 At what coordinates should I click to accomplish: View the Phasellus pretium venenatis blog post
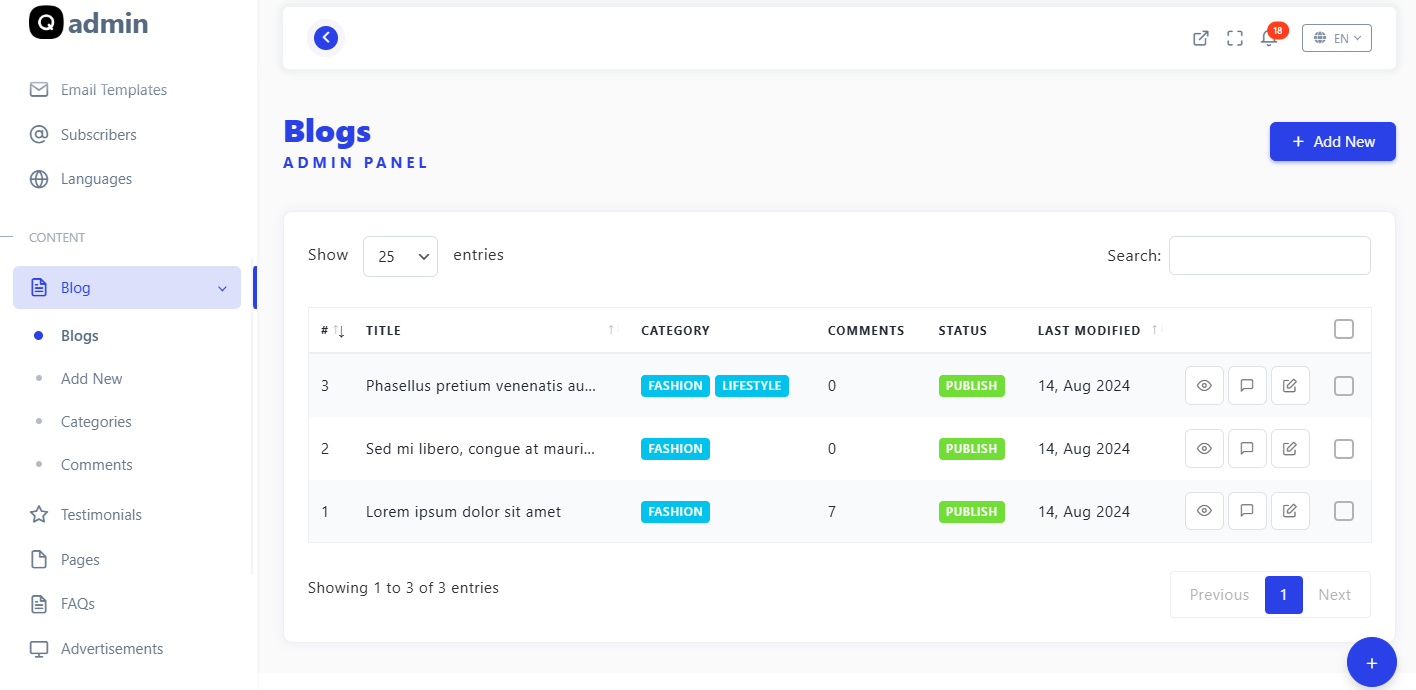(1204, 385)
